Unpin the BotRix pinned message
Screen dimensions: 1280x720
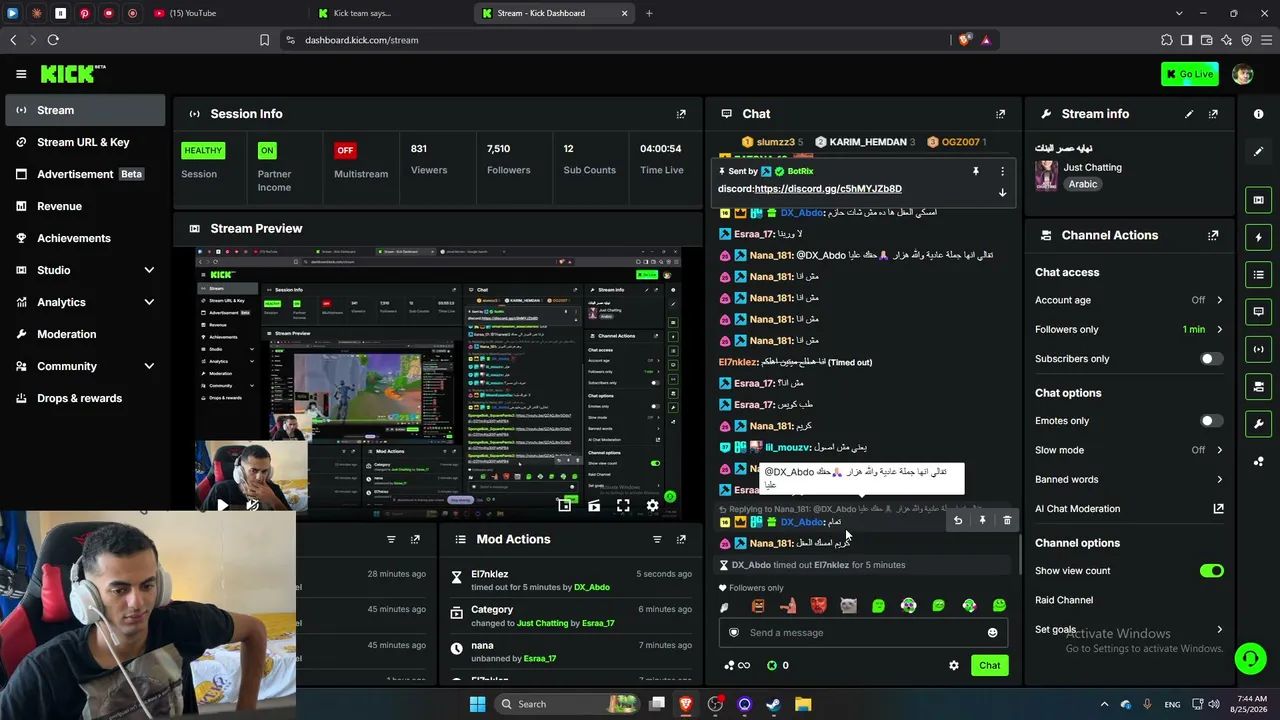pyautogui.click(x=976, y=171)
